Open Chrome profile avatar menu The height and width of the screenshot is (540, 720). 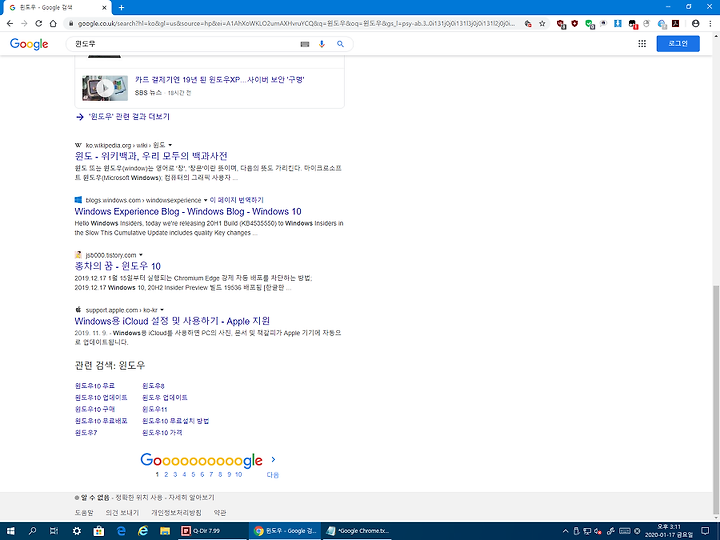point(695,23)
